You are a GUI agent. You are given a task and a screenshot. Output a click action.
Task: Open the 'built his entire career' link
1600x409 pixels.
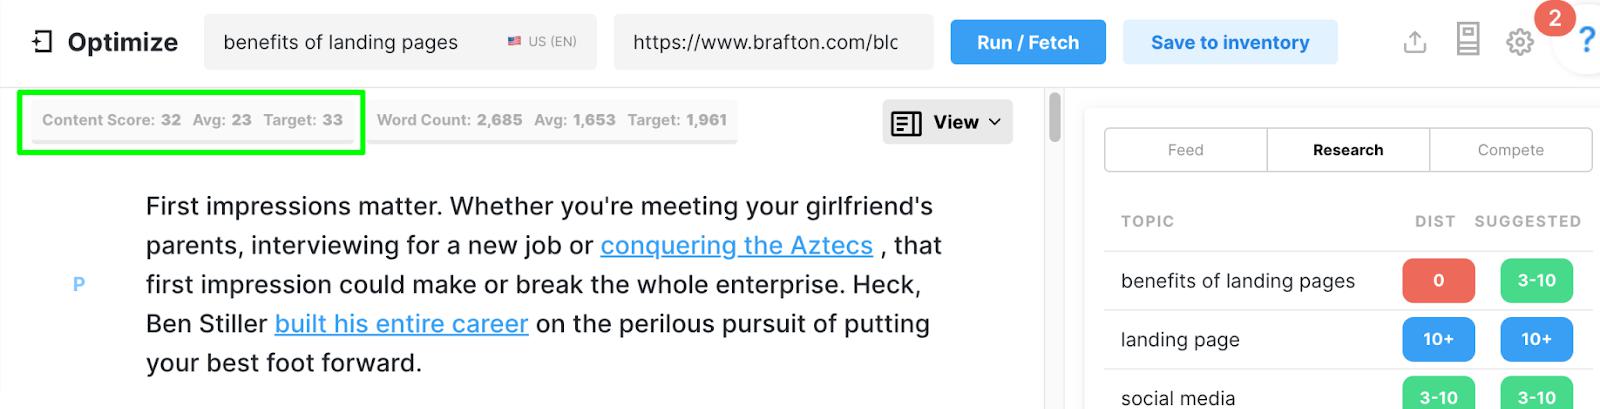coord(401,324)
